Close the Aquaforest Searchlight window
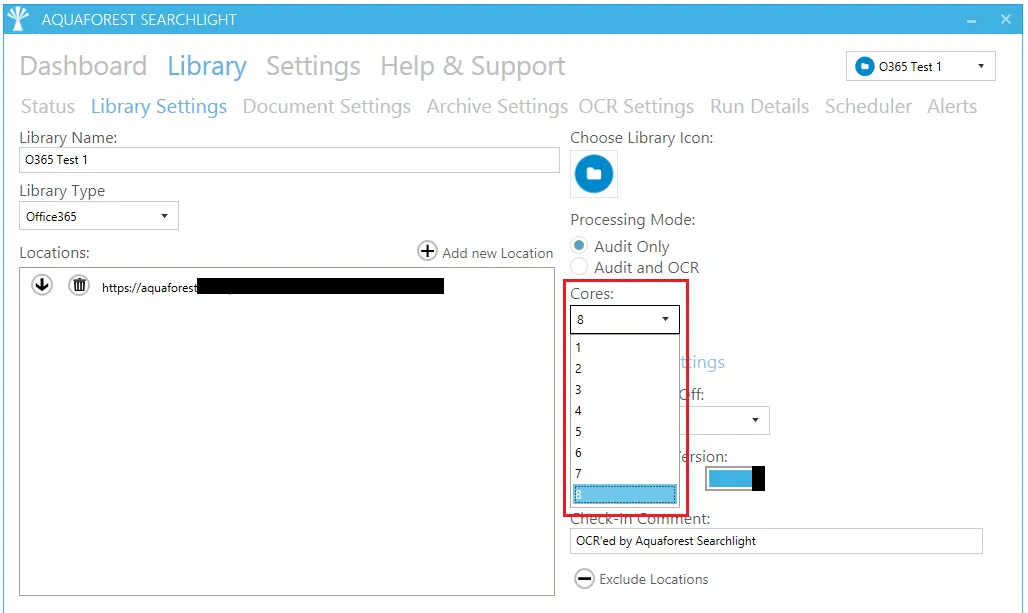Viewport: 1028px width, 613px height. [1006, 19]
